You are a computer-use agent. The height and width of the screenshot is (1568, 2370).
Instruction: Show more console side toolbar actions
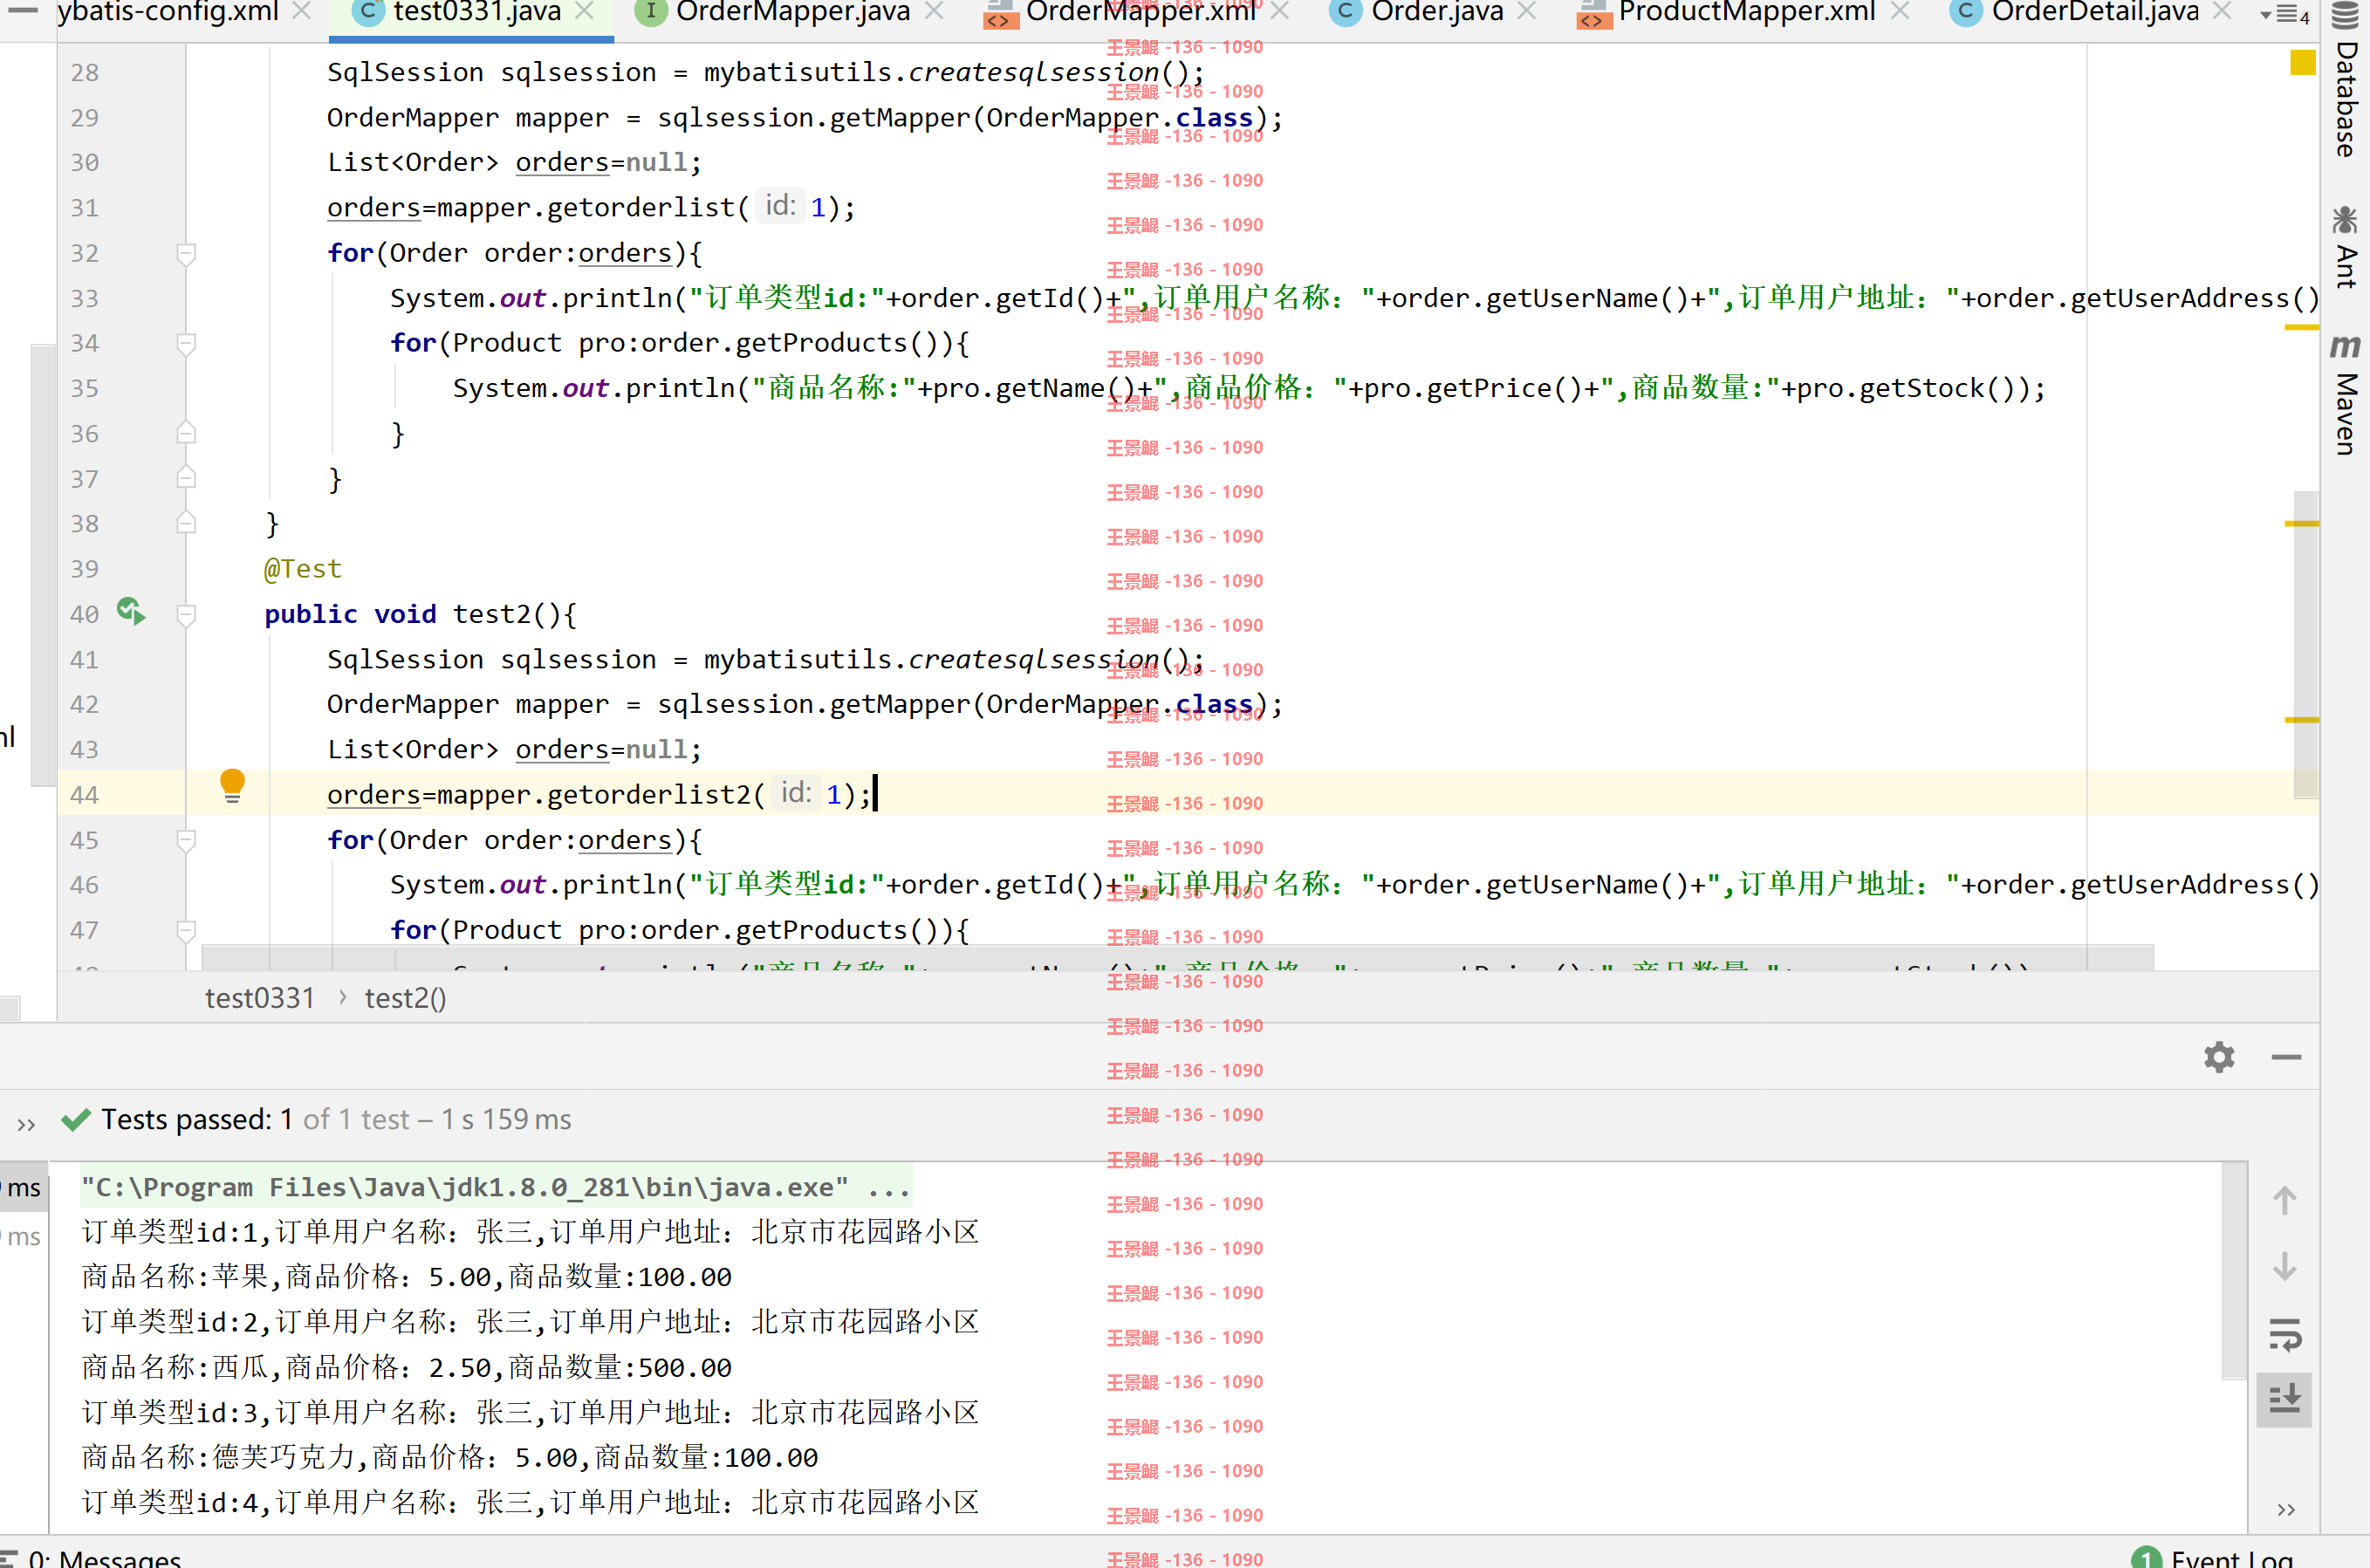2285,1510
